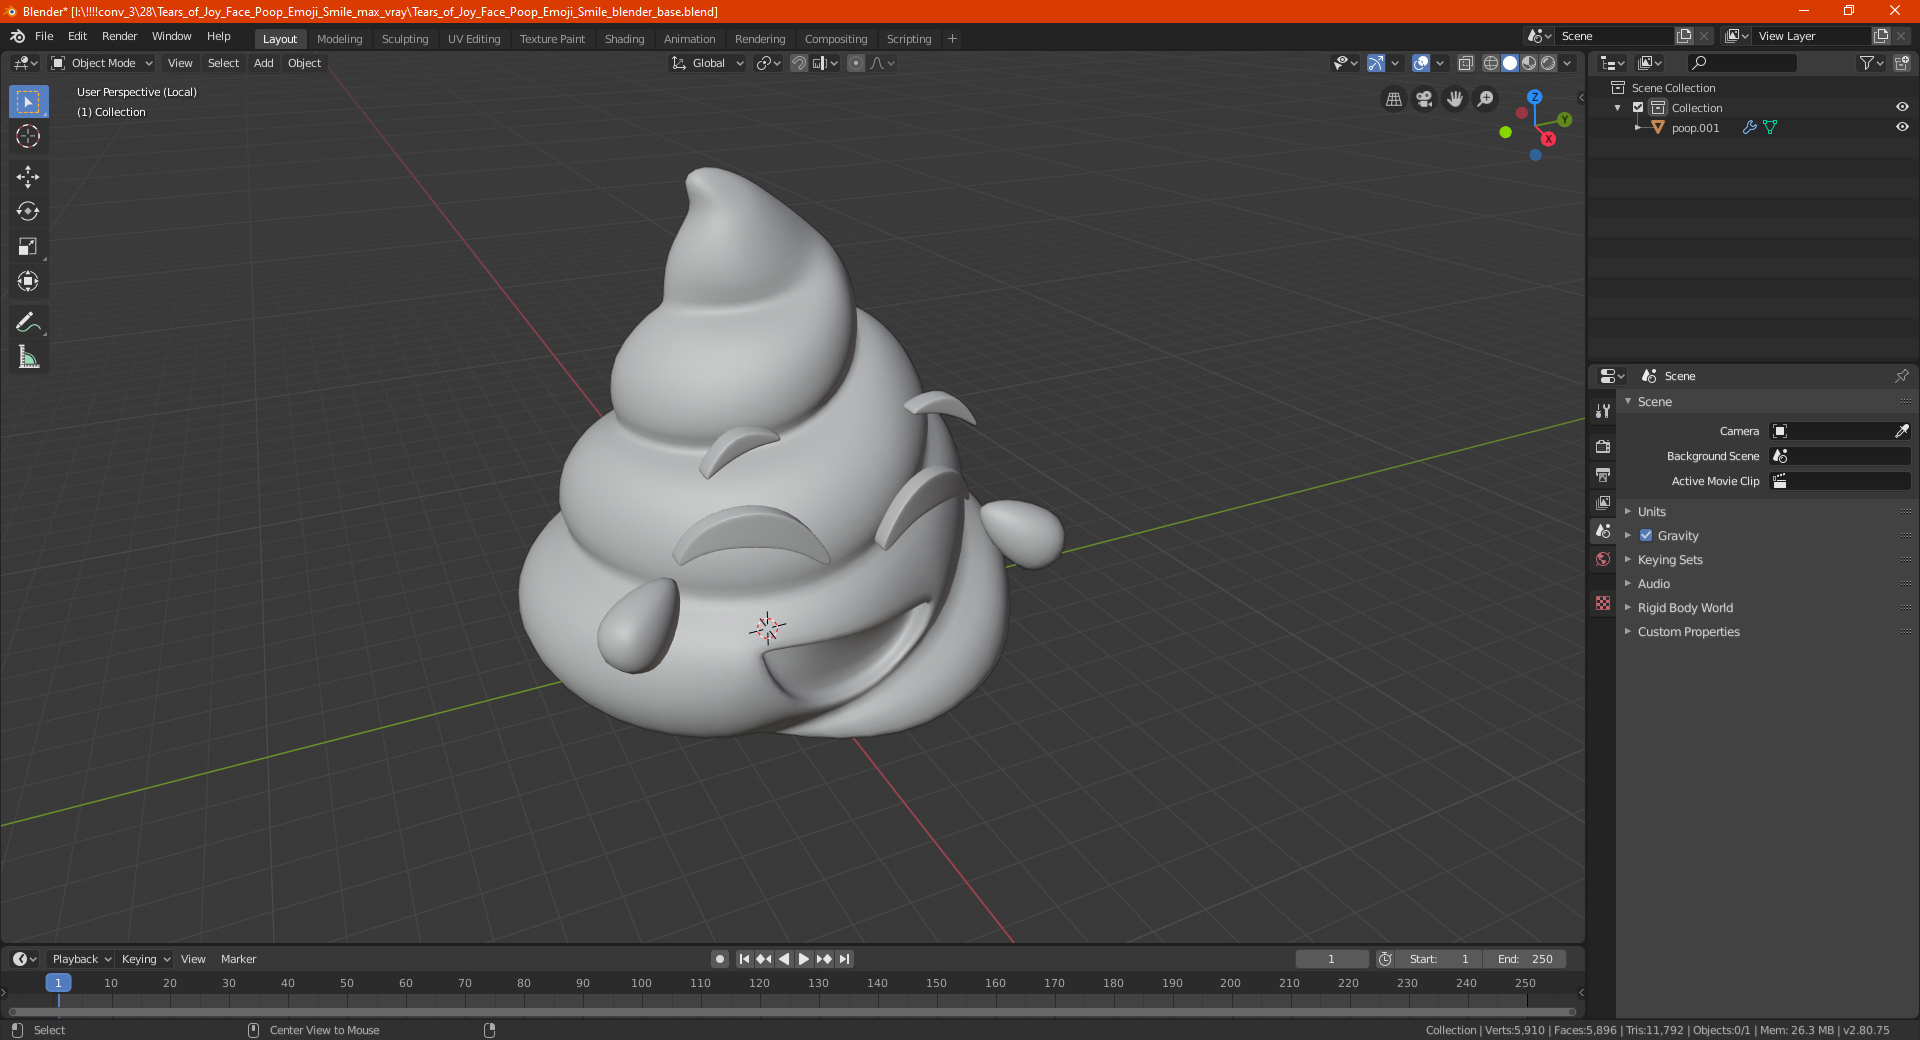Jump to the end frame
The image size is (1920, 1040).
tap(845, 959)
